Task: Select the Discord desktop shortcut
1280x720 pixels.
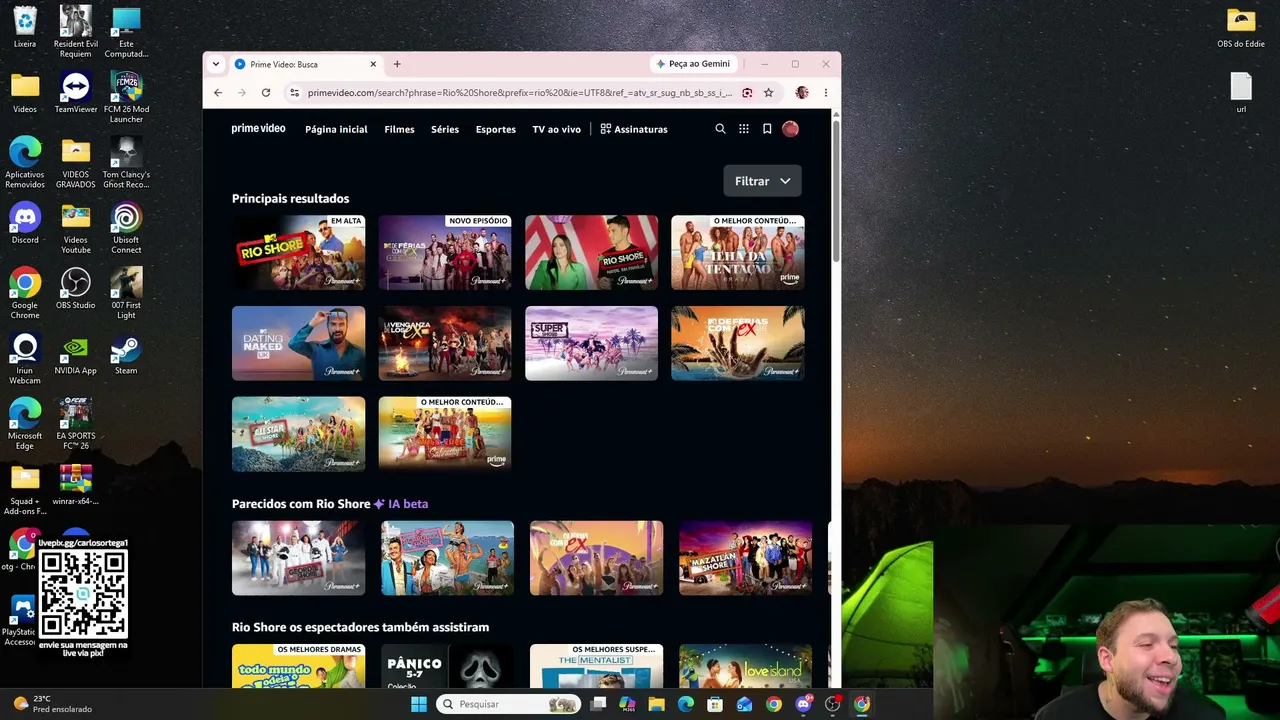Action: (x=25, y=223)
